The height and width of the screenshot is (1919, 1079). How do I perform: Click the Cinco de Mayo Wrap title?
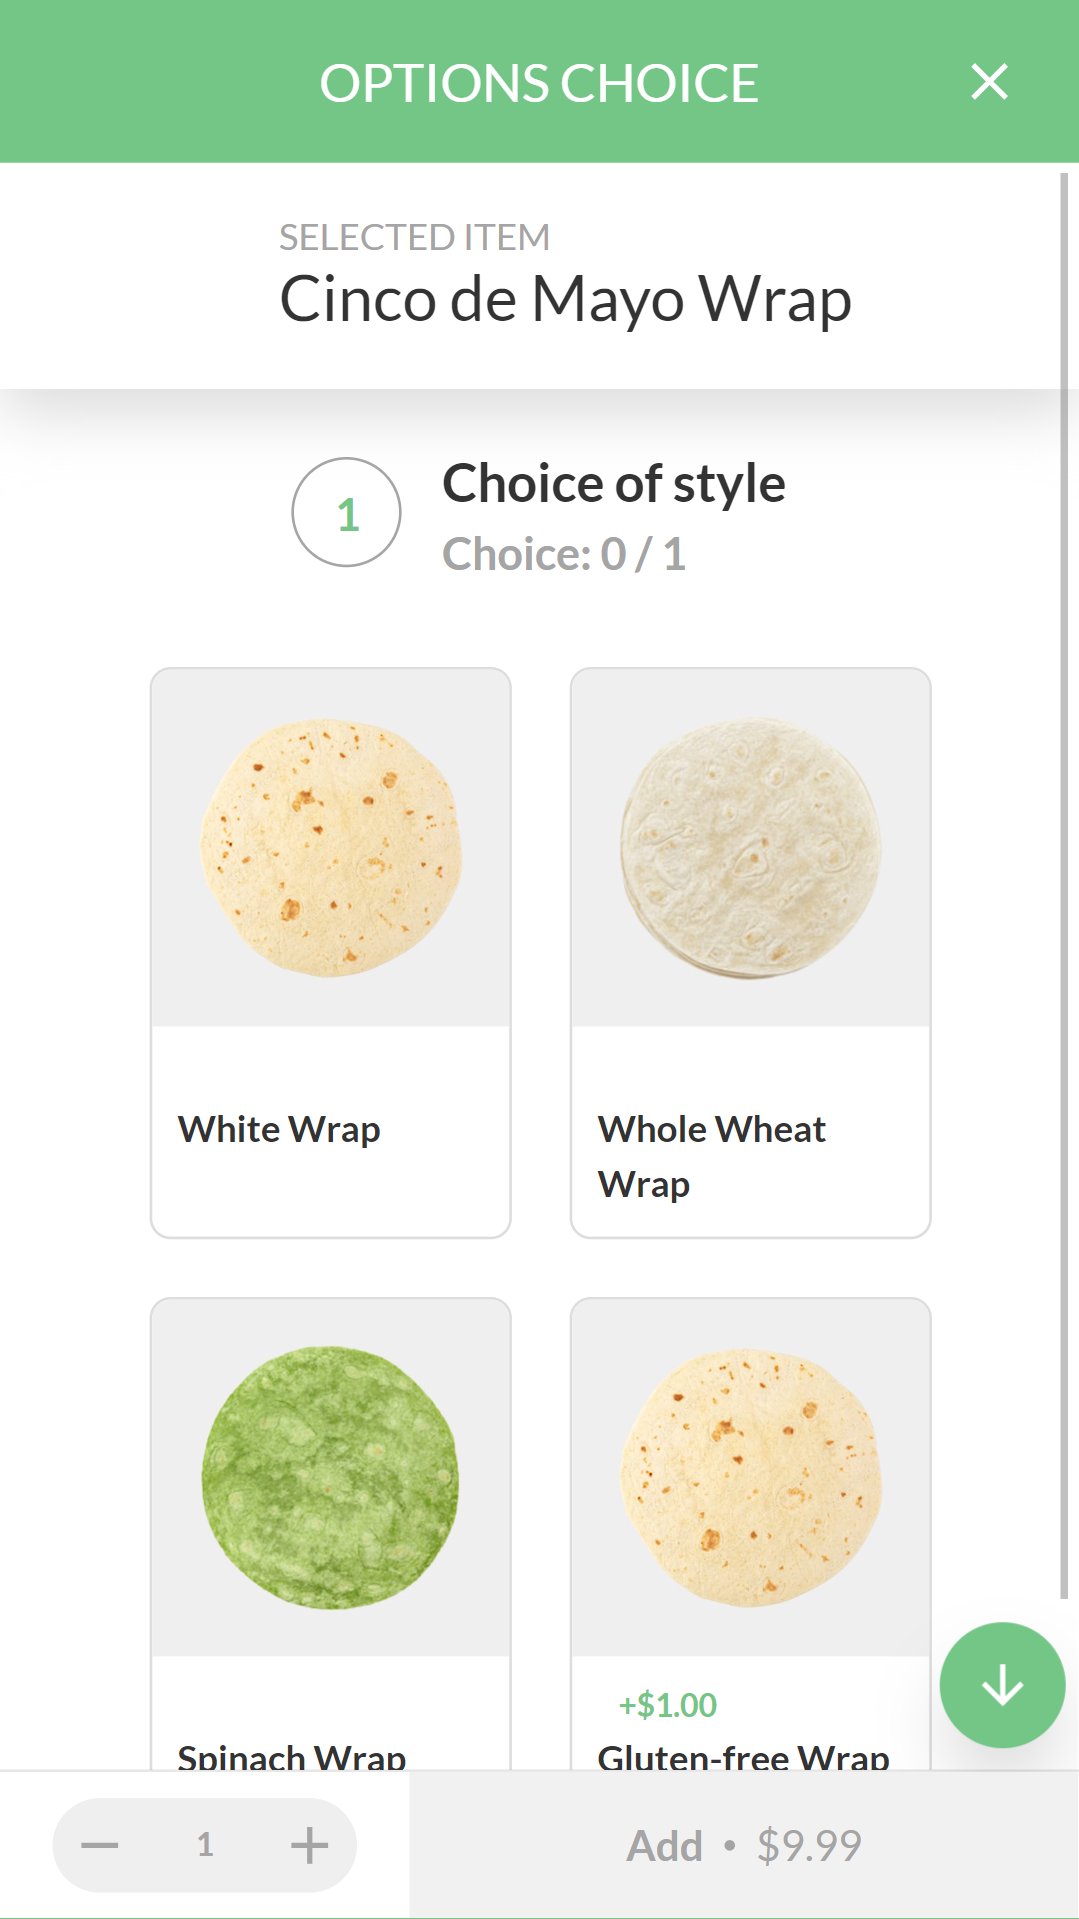565,299
